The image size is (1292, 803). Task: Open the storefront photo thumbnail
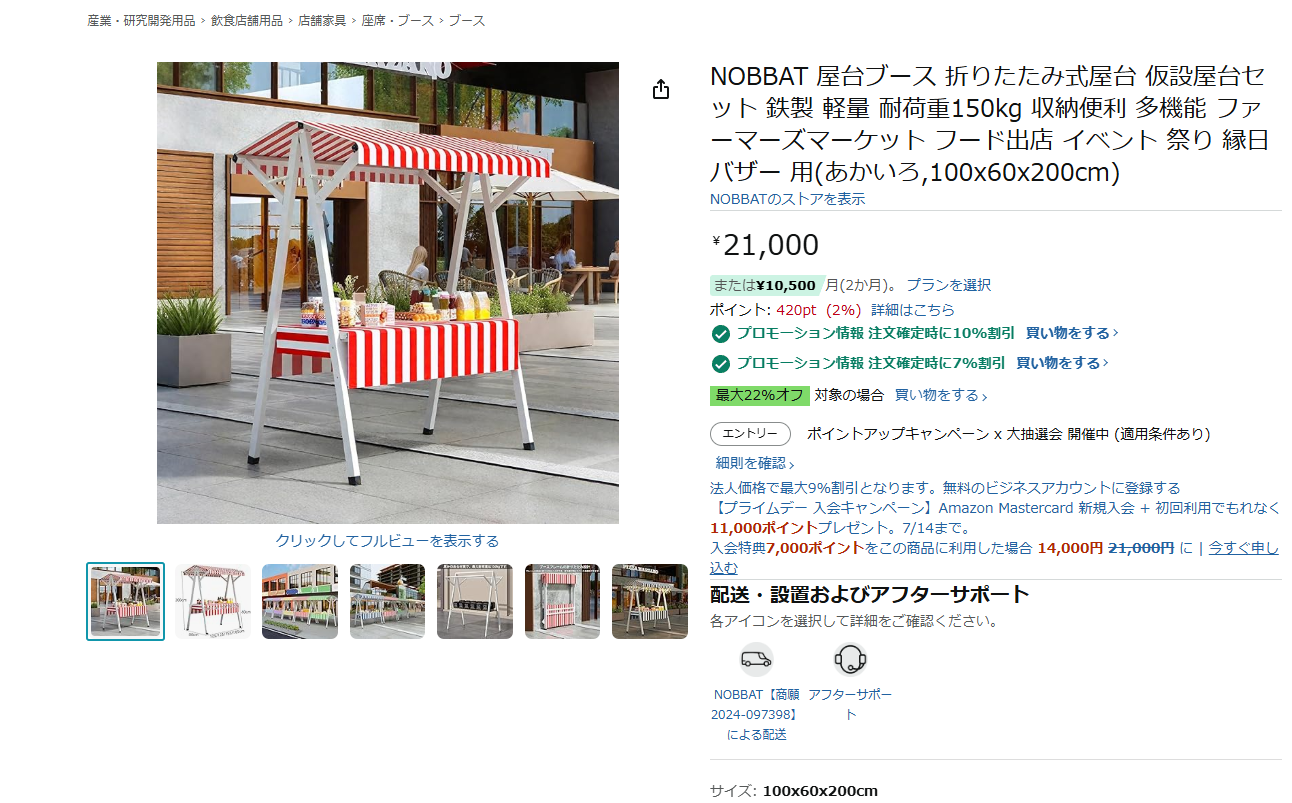coord(300,600)
